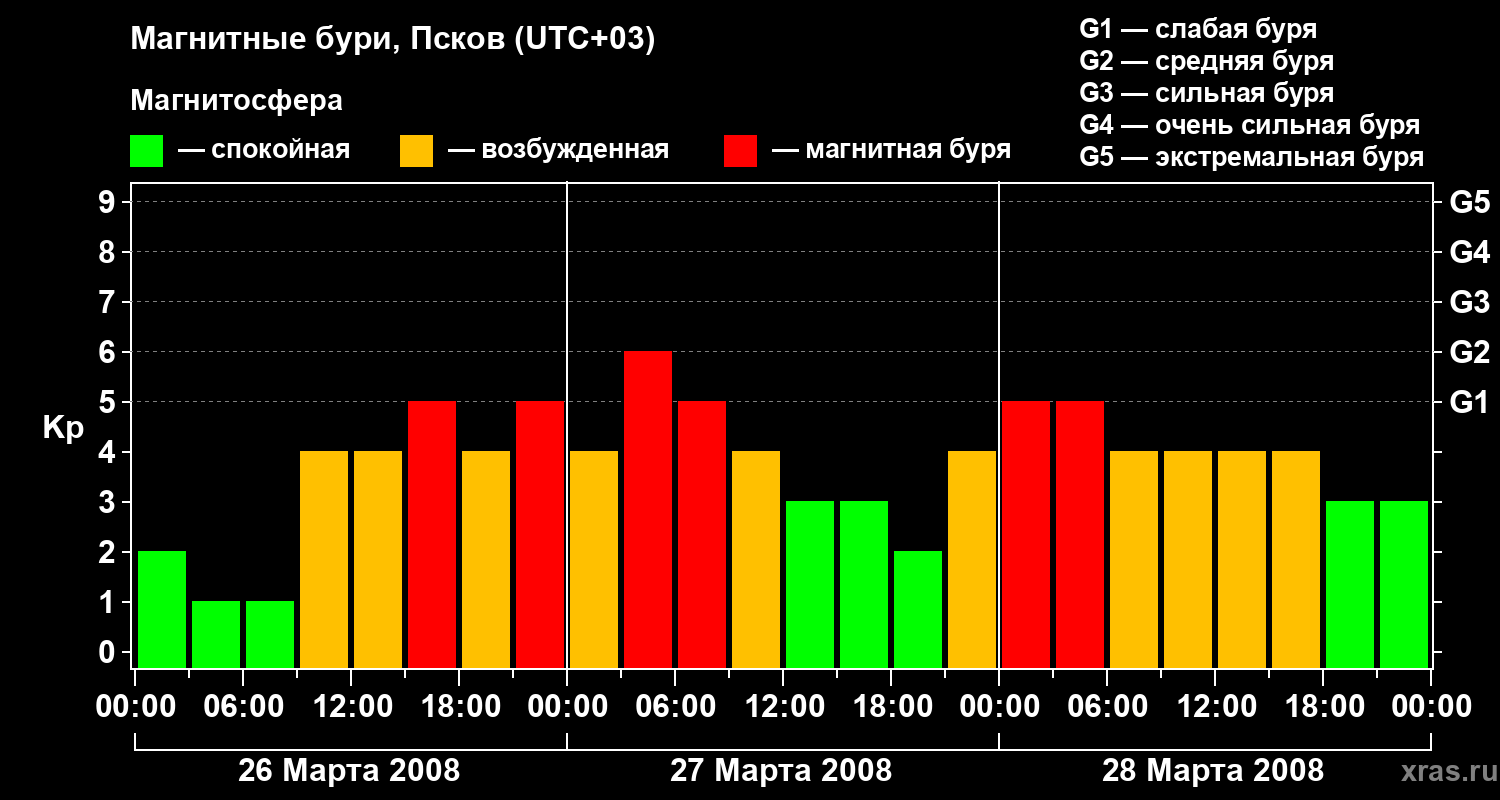Select the yellow bar, 26 Марта 18:00–21:00
Viewport: 1500px width, 800px height.
[x=486, y=559]
